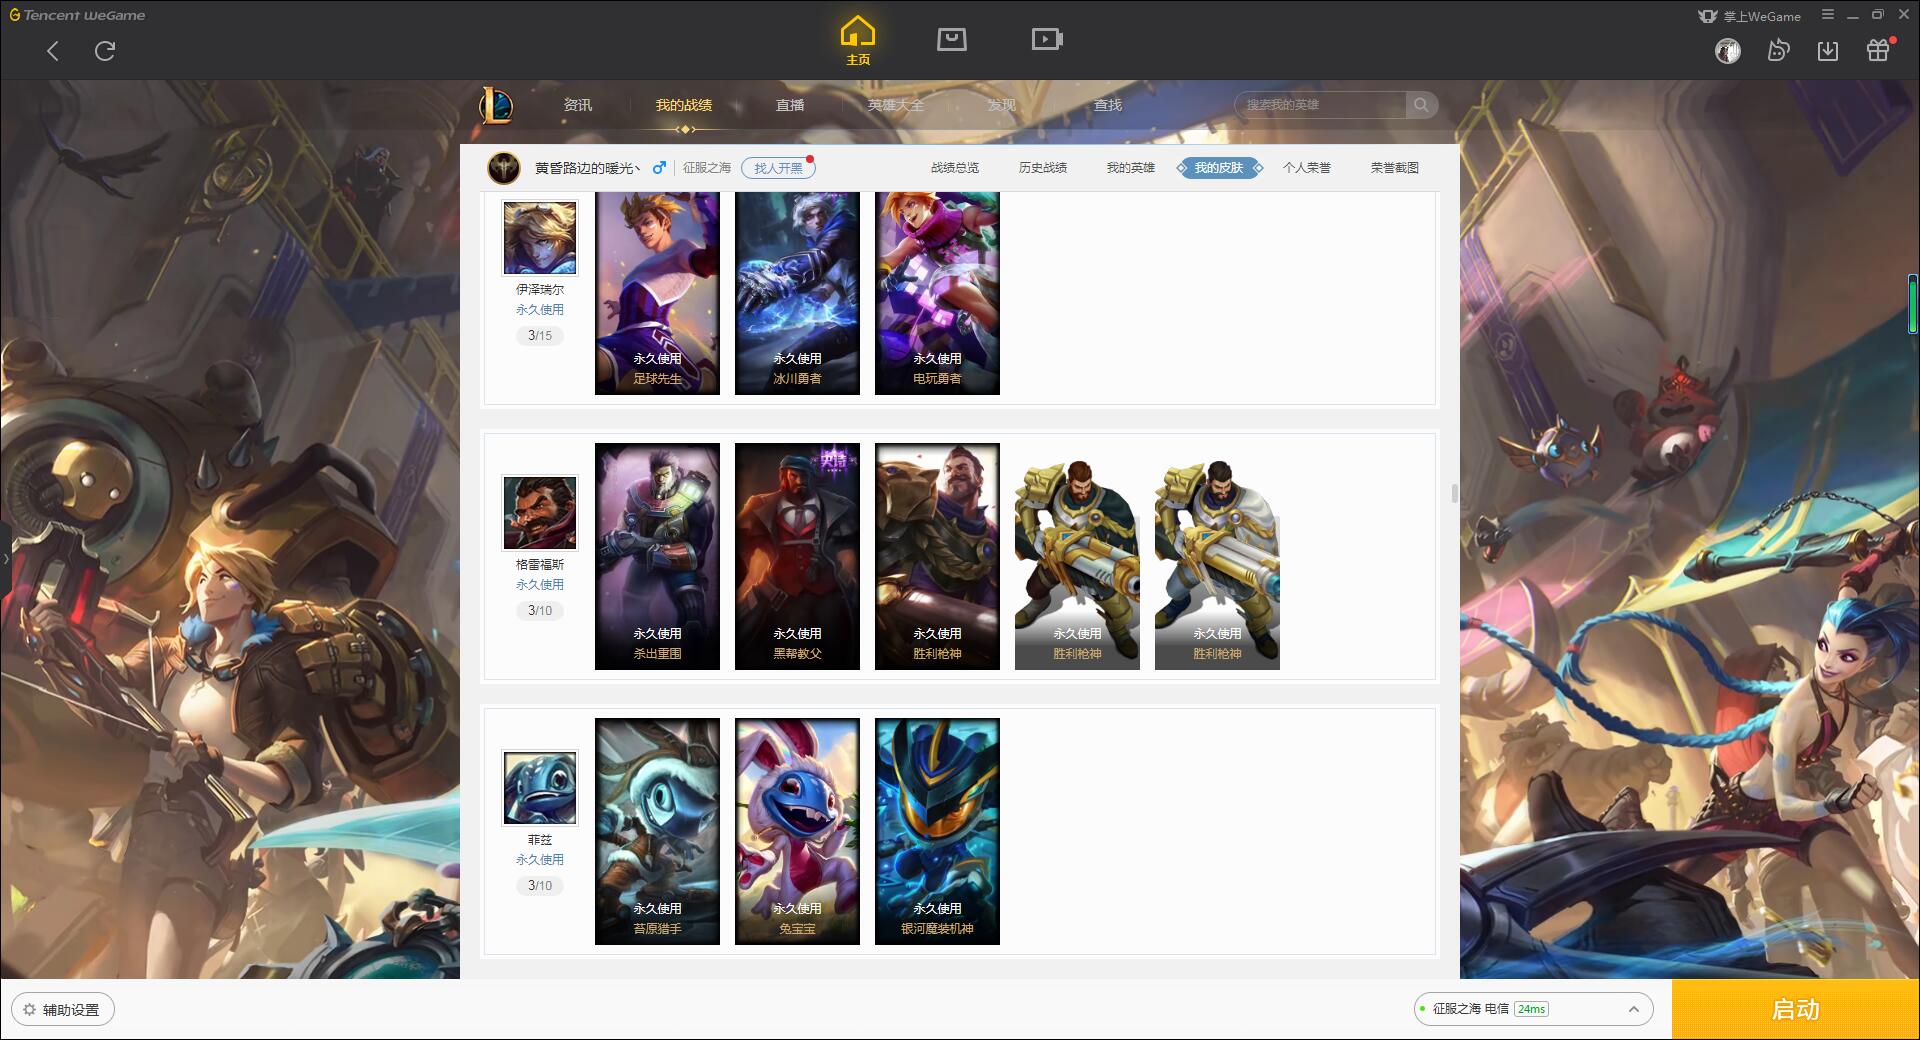The width and height of the screenshot is (1920, 1040).
Task: Open the 英雄大全 tab
Action: pyautogui.click(x=896, y=105)
